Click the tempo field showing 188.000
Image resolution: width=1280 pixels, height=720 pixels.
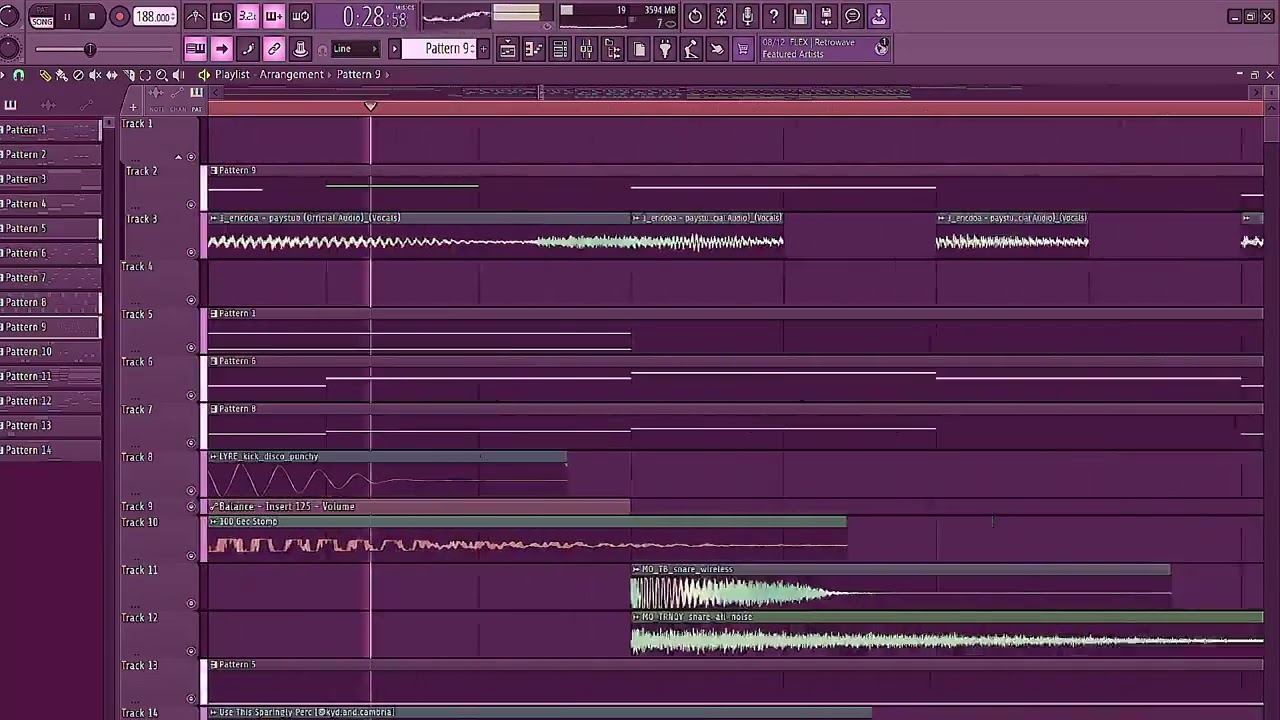click(155, 17)
